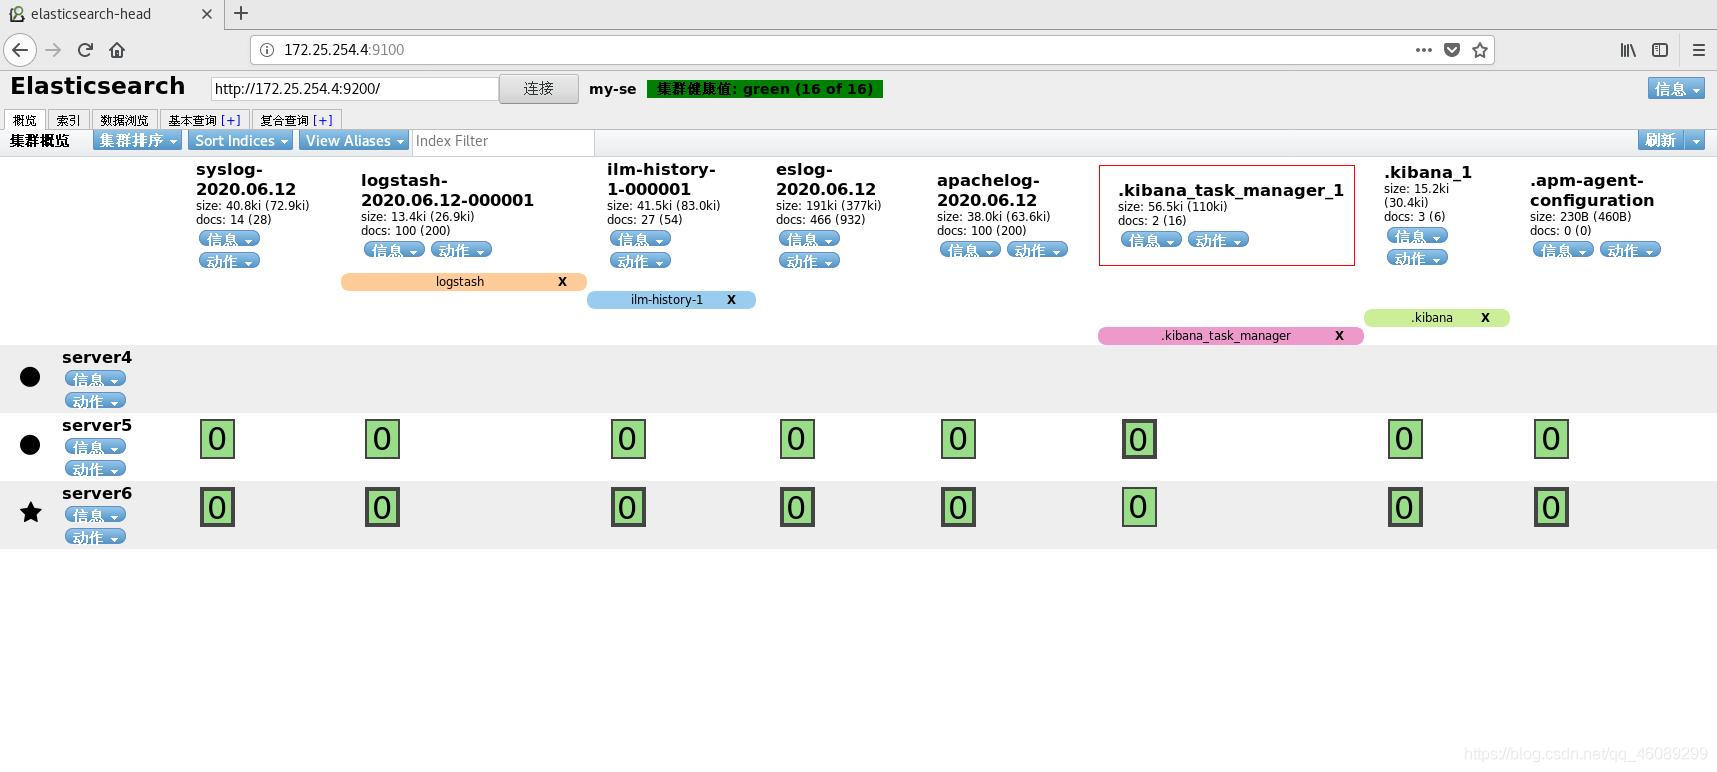Open 信息 dropdown for logstash index
This screenshot has width=1717, height=772.
(394, 250)
